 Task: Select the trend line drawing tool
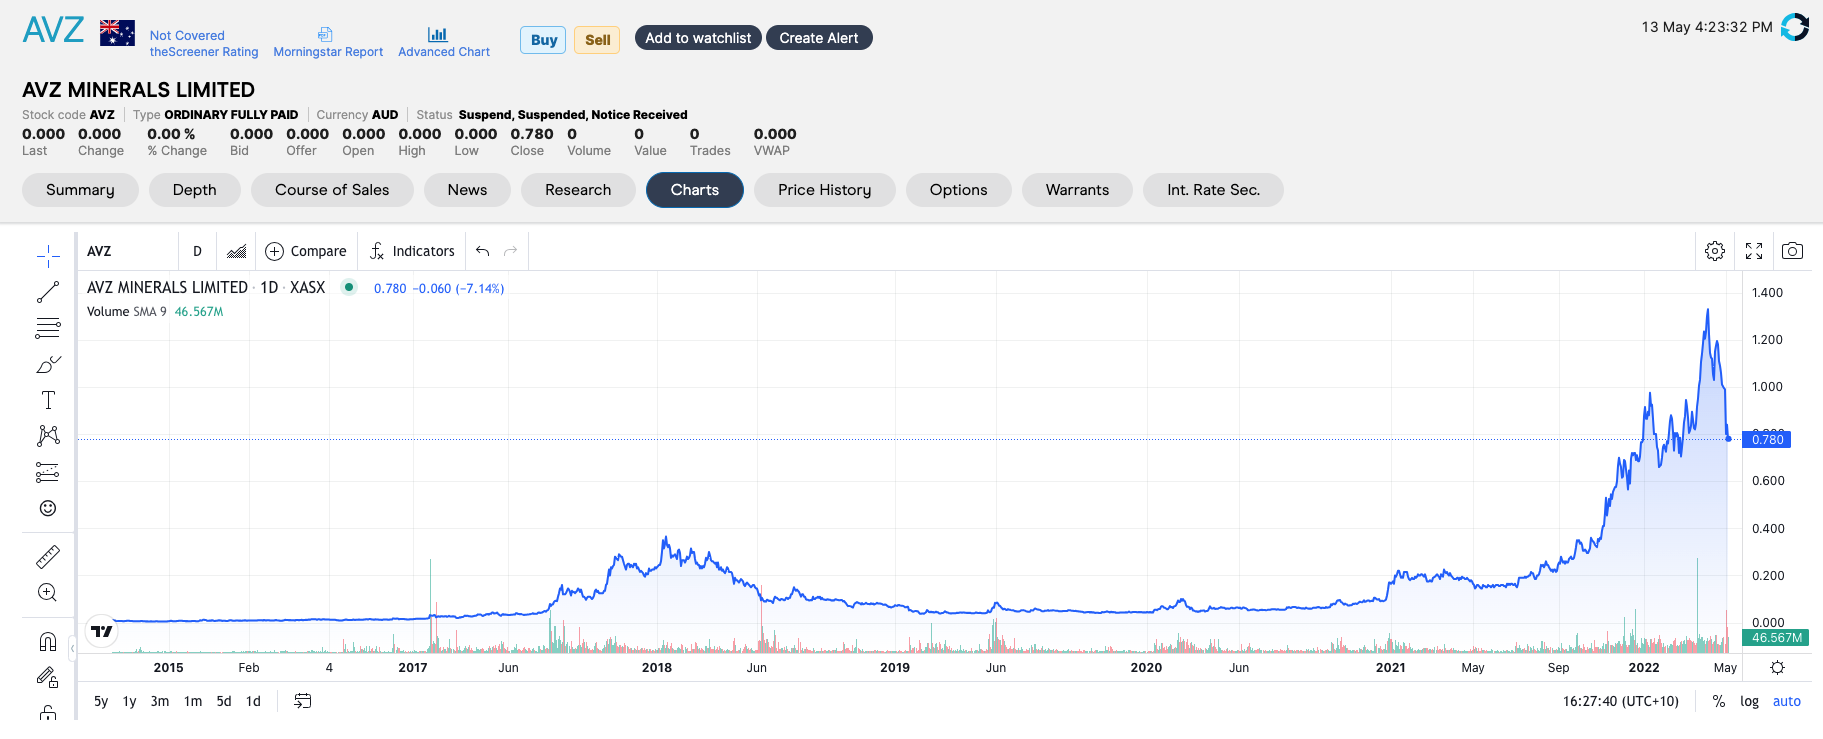click(48, 292)
